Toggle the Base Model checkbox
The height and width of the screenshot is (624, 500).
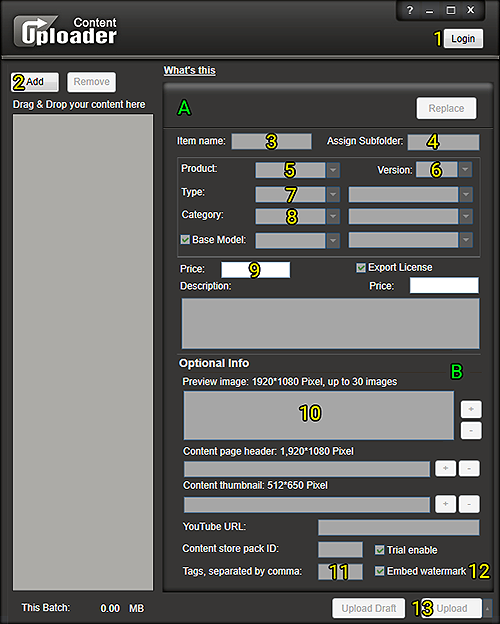tap(185, 240)
